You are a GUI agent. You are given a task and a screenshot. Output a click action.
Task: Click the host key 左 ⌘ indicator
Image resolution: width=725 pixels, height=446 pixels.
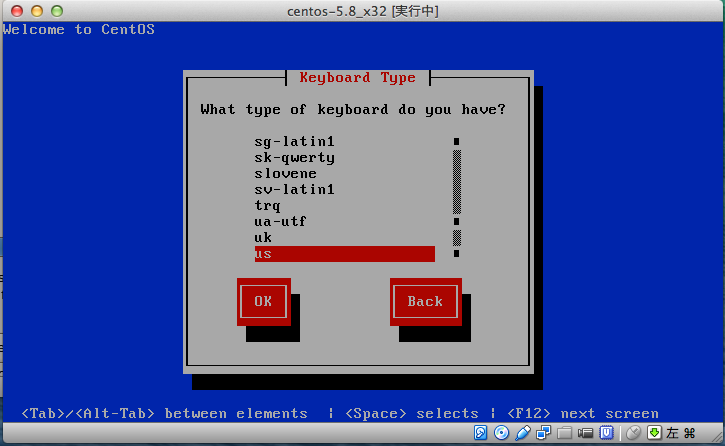pyautogui.click(x=681, y=433)
